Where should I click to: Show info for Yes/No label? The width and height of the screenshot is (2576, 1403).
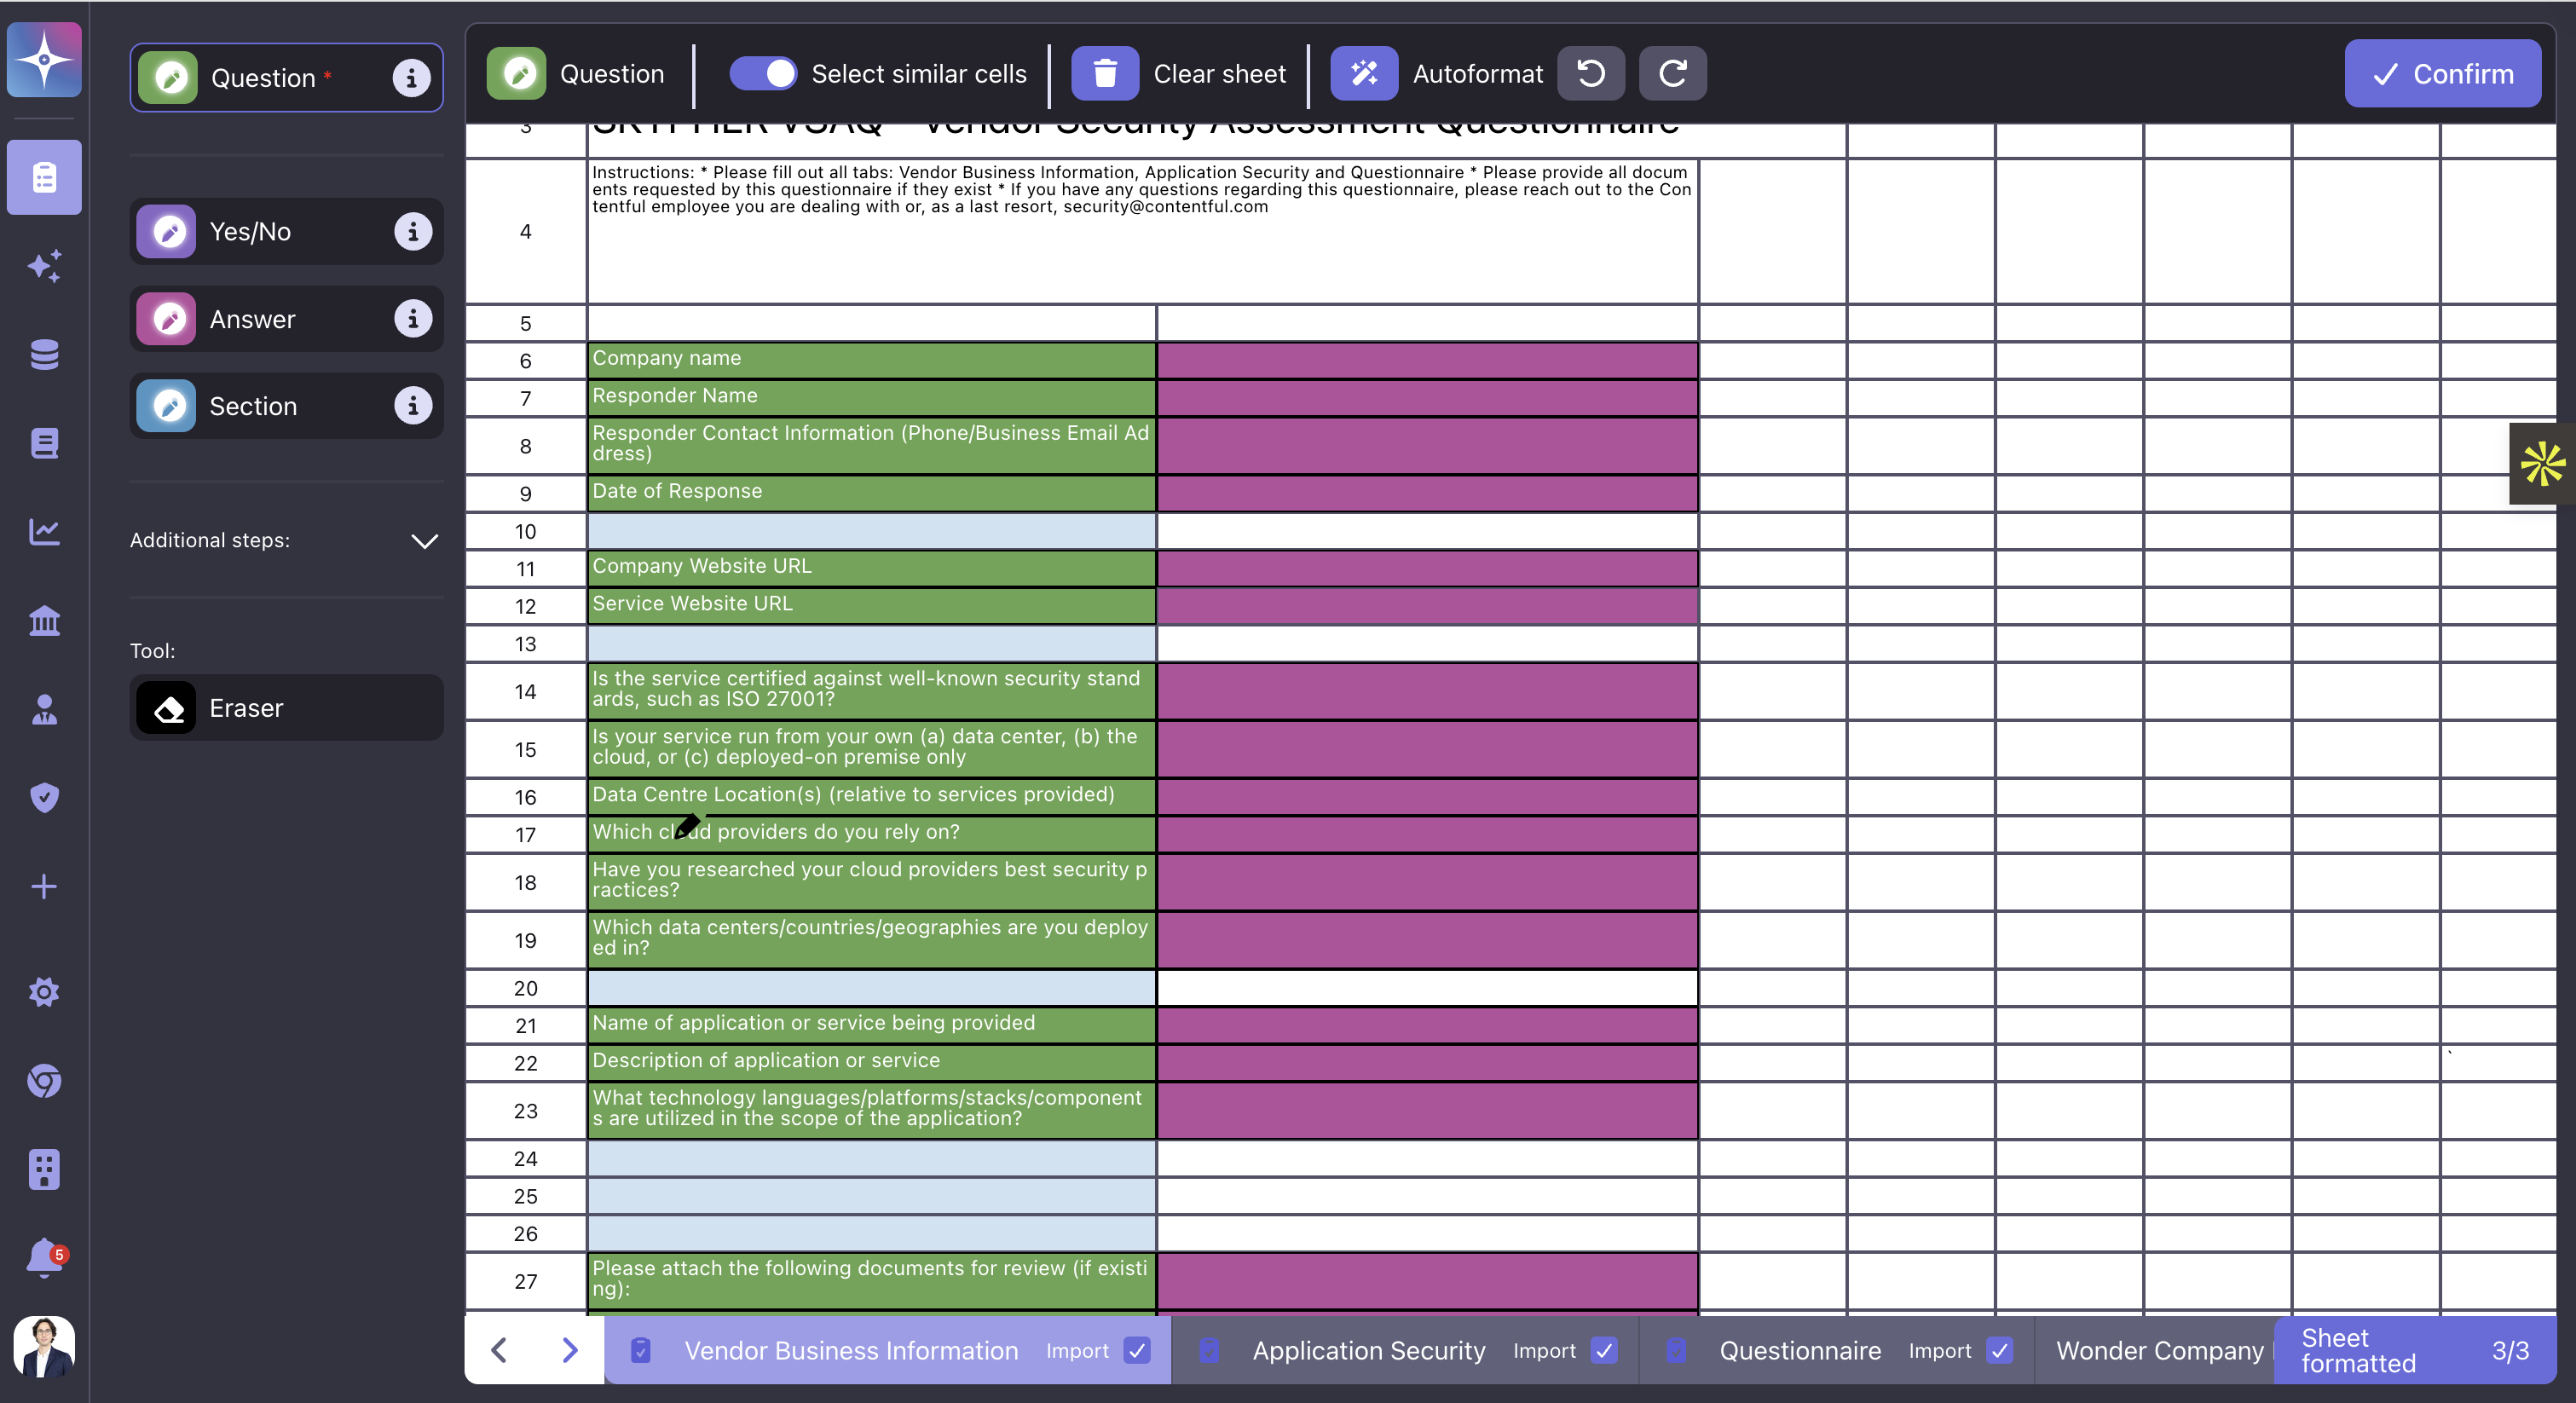point(412,232)
